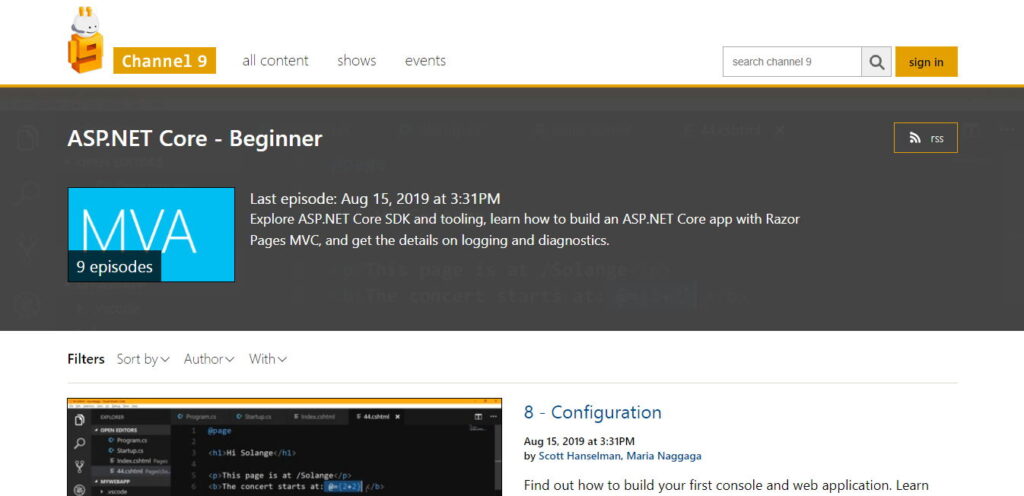Click the Channel 9 mascot logo
Viewport: 1024px width, 496px height.
(x=86, y=39)
